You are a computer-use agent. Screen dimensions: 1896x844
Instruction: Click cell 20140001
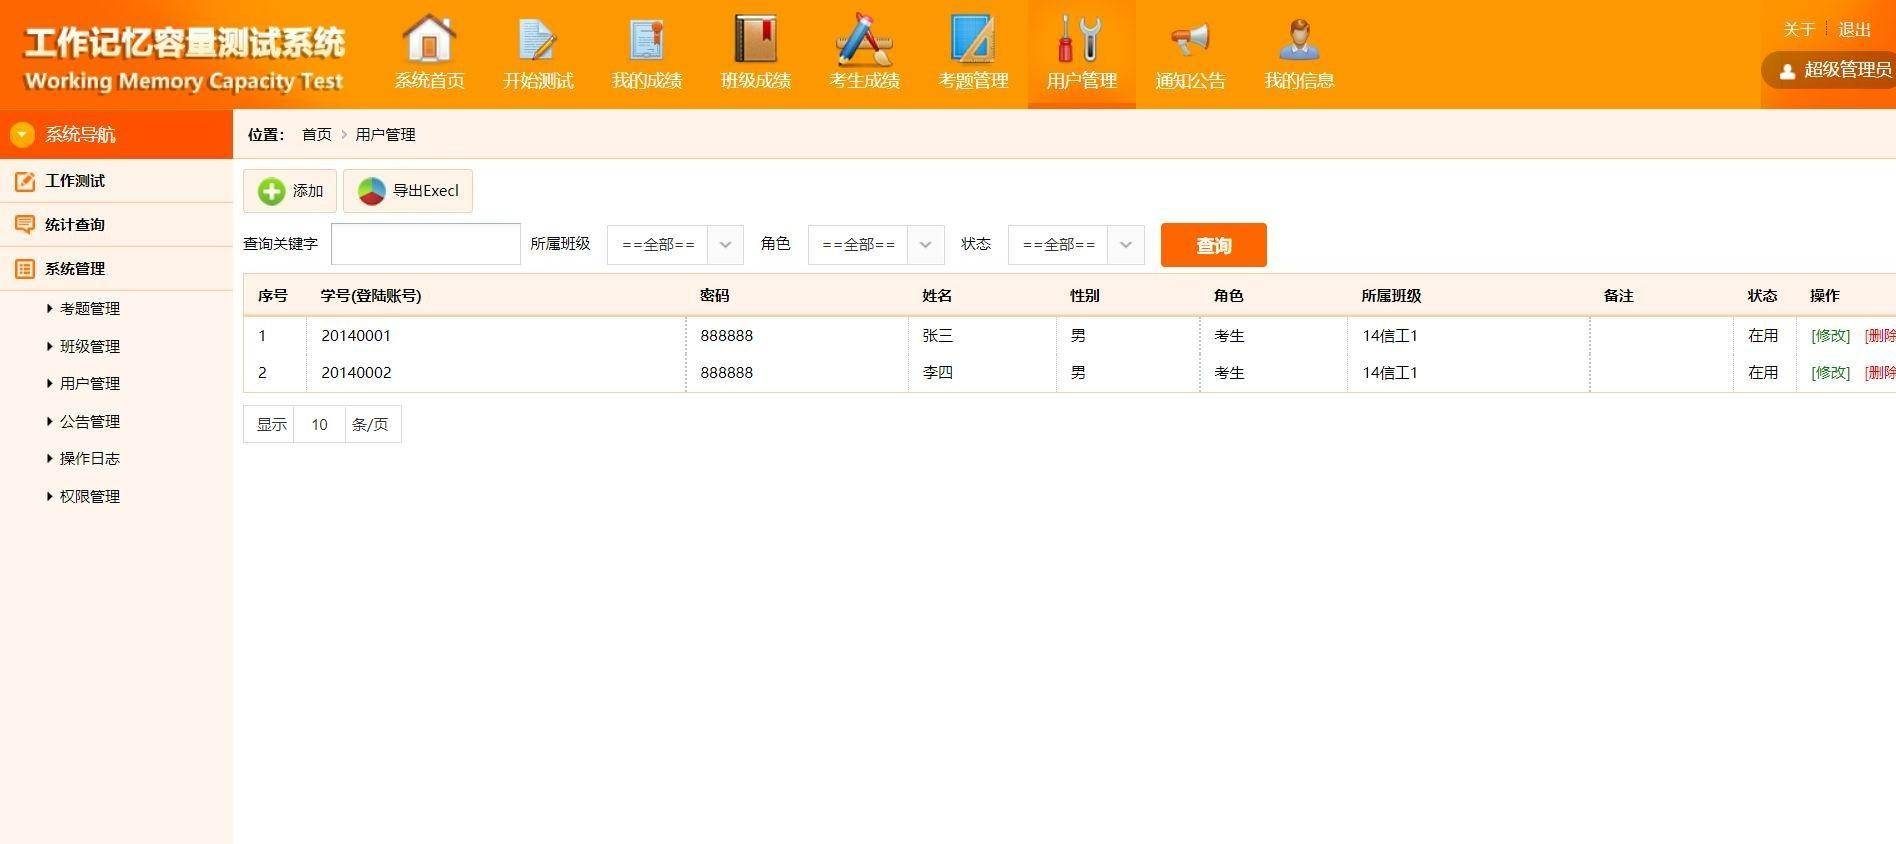[x=356, y=336]
